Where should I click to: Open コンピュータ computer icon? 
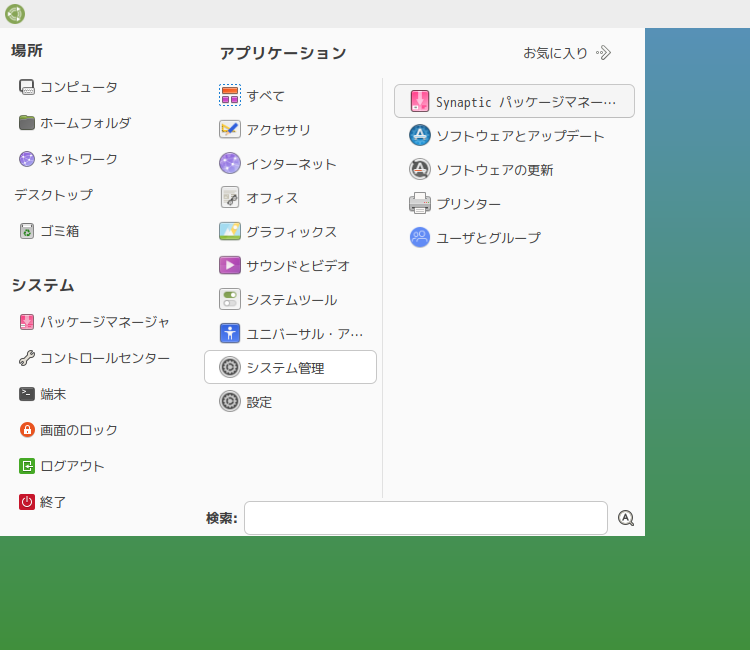27,87
